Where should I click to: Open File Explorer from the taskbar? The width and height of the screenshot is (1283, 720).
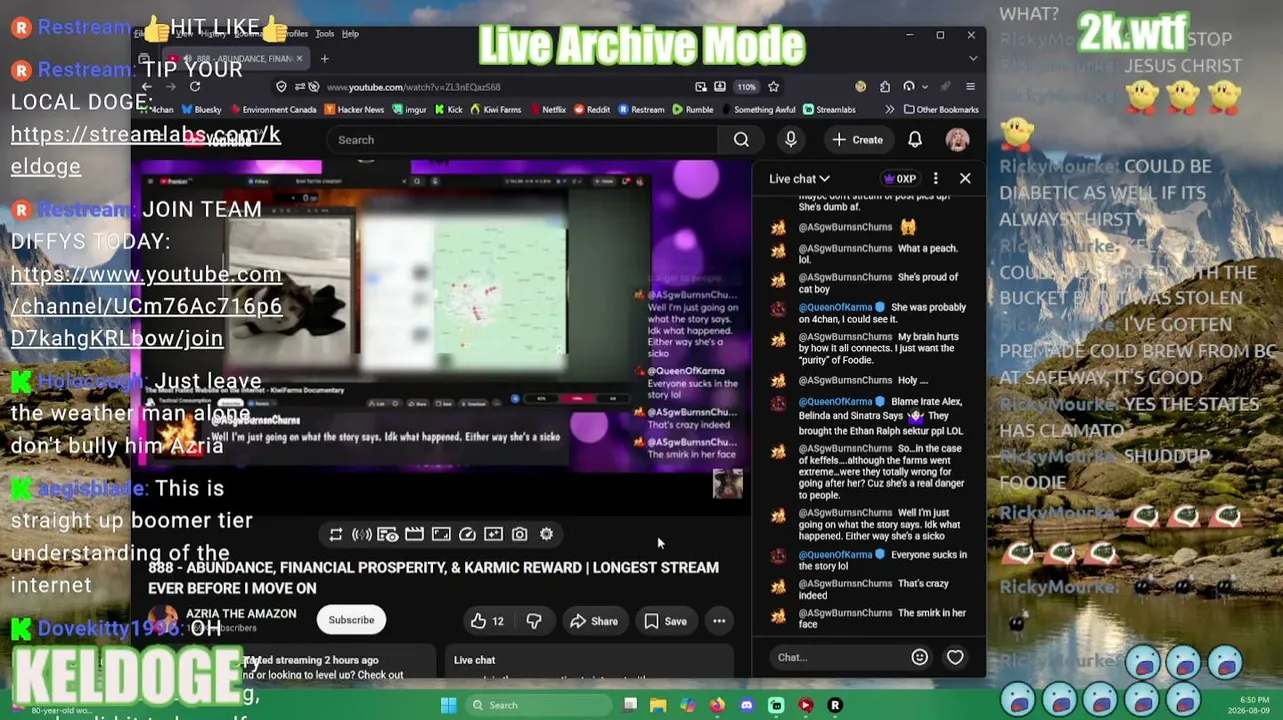[658, 705]
